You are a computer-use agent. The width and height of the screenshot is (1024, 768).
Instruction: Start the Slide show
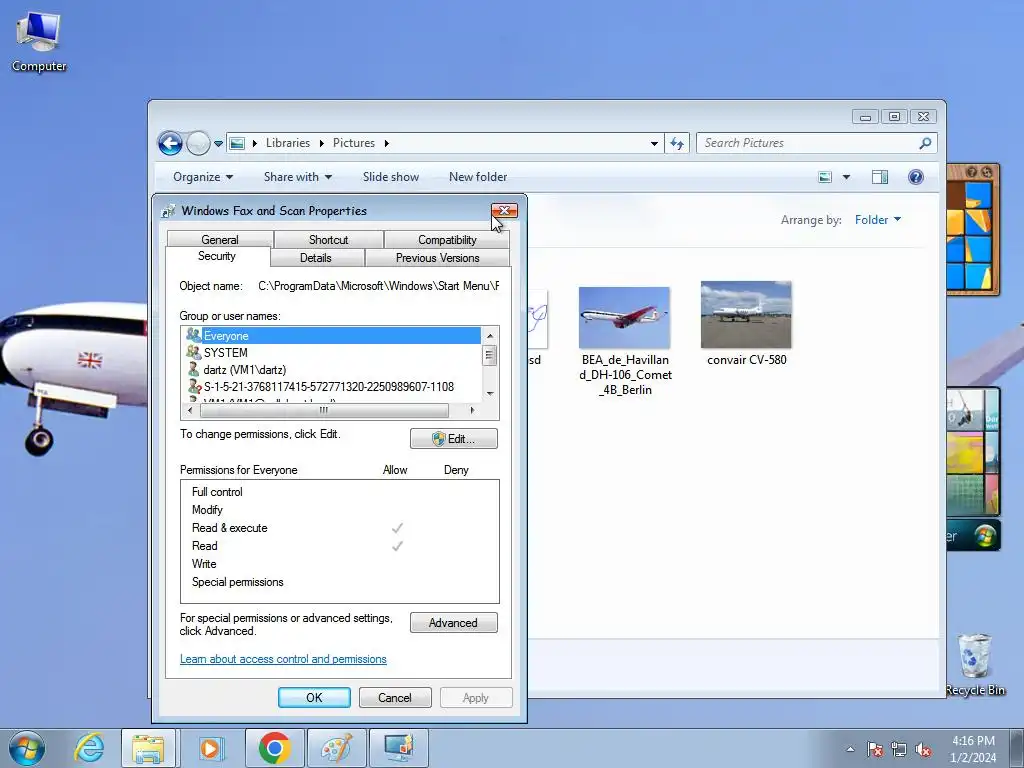pyautogui.click(x=391, y=177)
